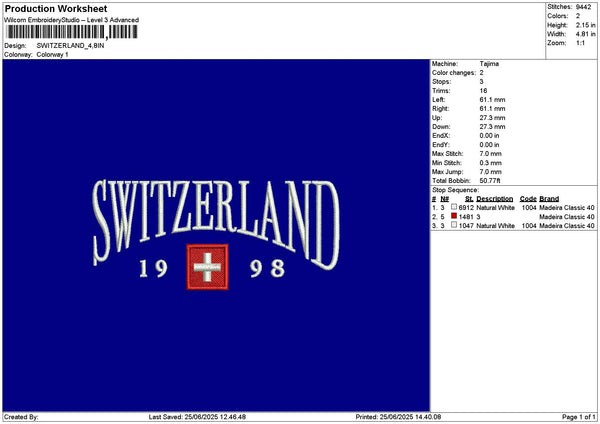The height and width of the screenshot is (424, 600).
Task: Click the stitch count '1047' in stop 3
Action: [x=466, y=226]
